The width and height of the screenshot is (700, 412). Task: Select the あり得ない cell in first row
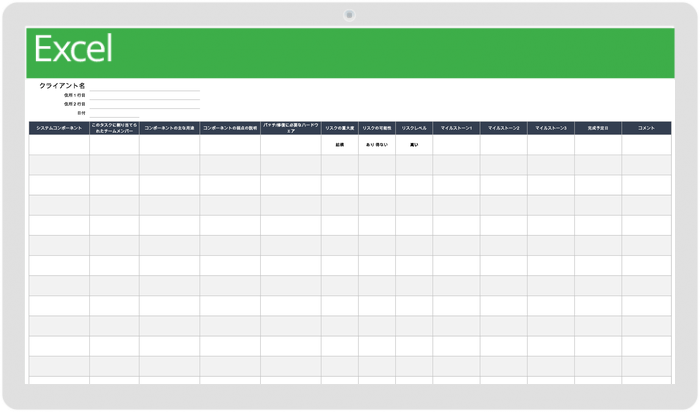tap(377, 145)
